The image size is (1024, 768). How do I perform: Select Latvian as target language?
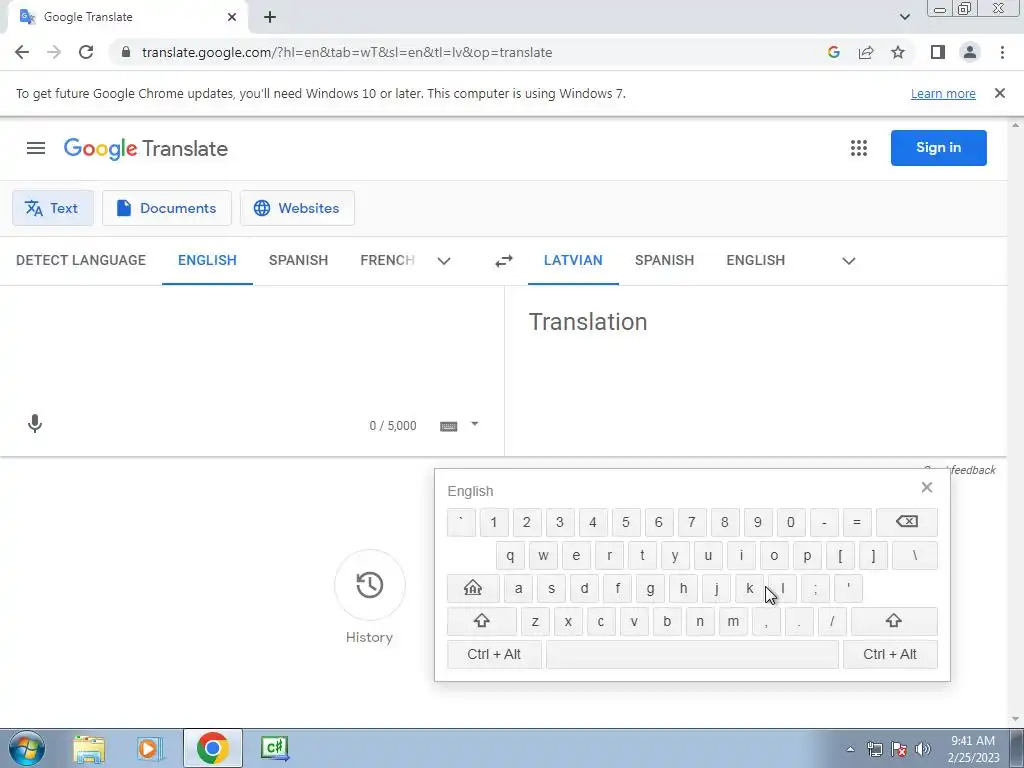pyautogui.click(x=573, y=261)
